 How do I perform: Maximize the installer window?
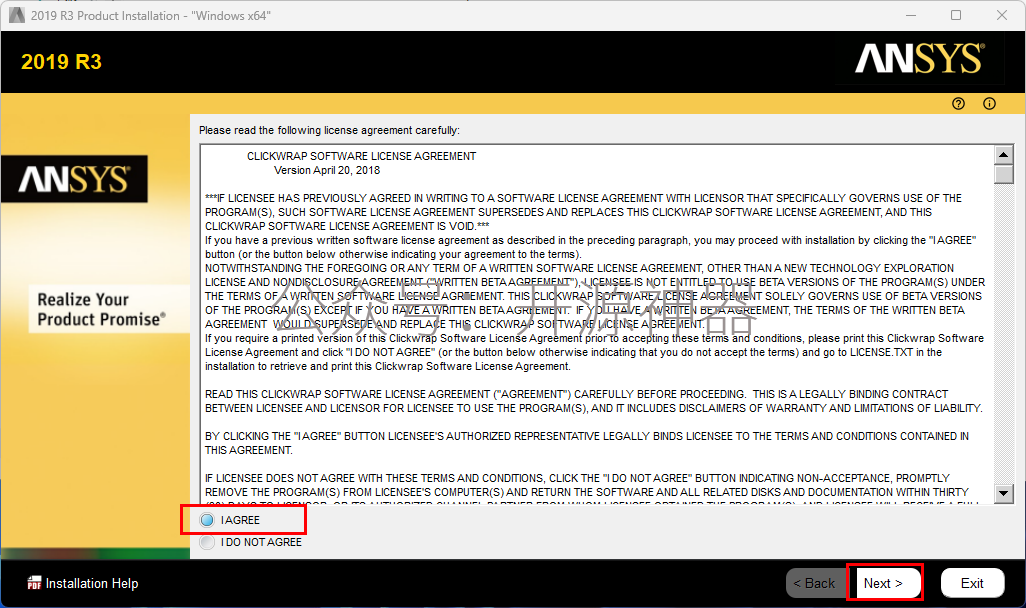[956, 15]
